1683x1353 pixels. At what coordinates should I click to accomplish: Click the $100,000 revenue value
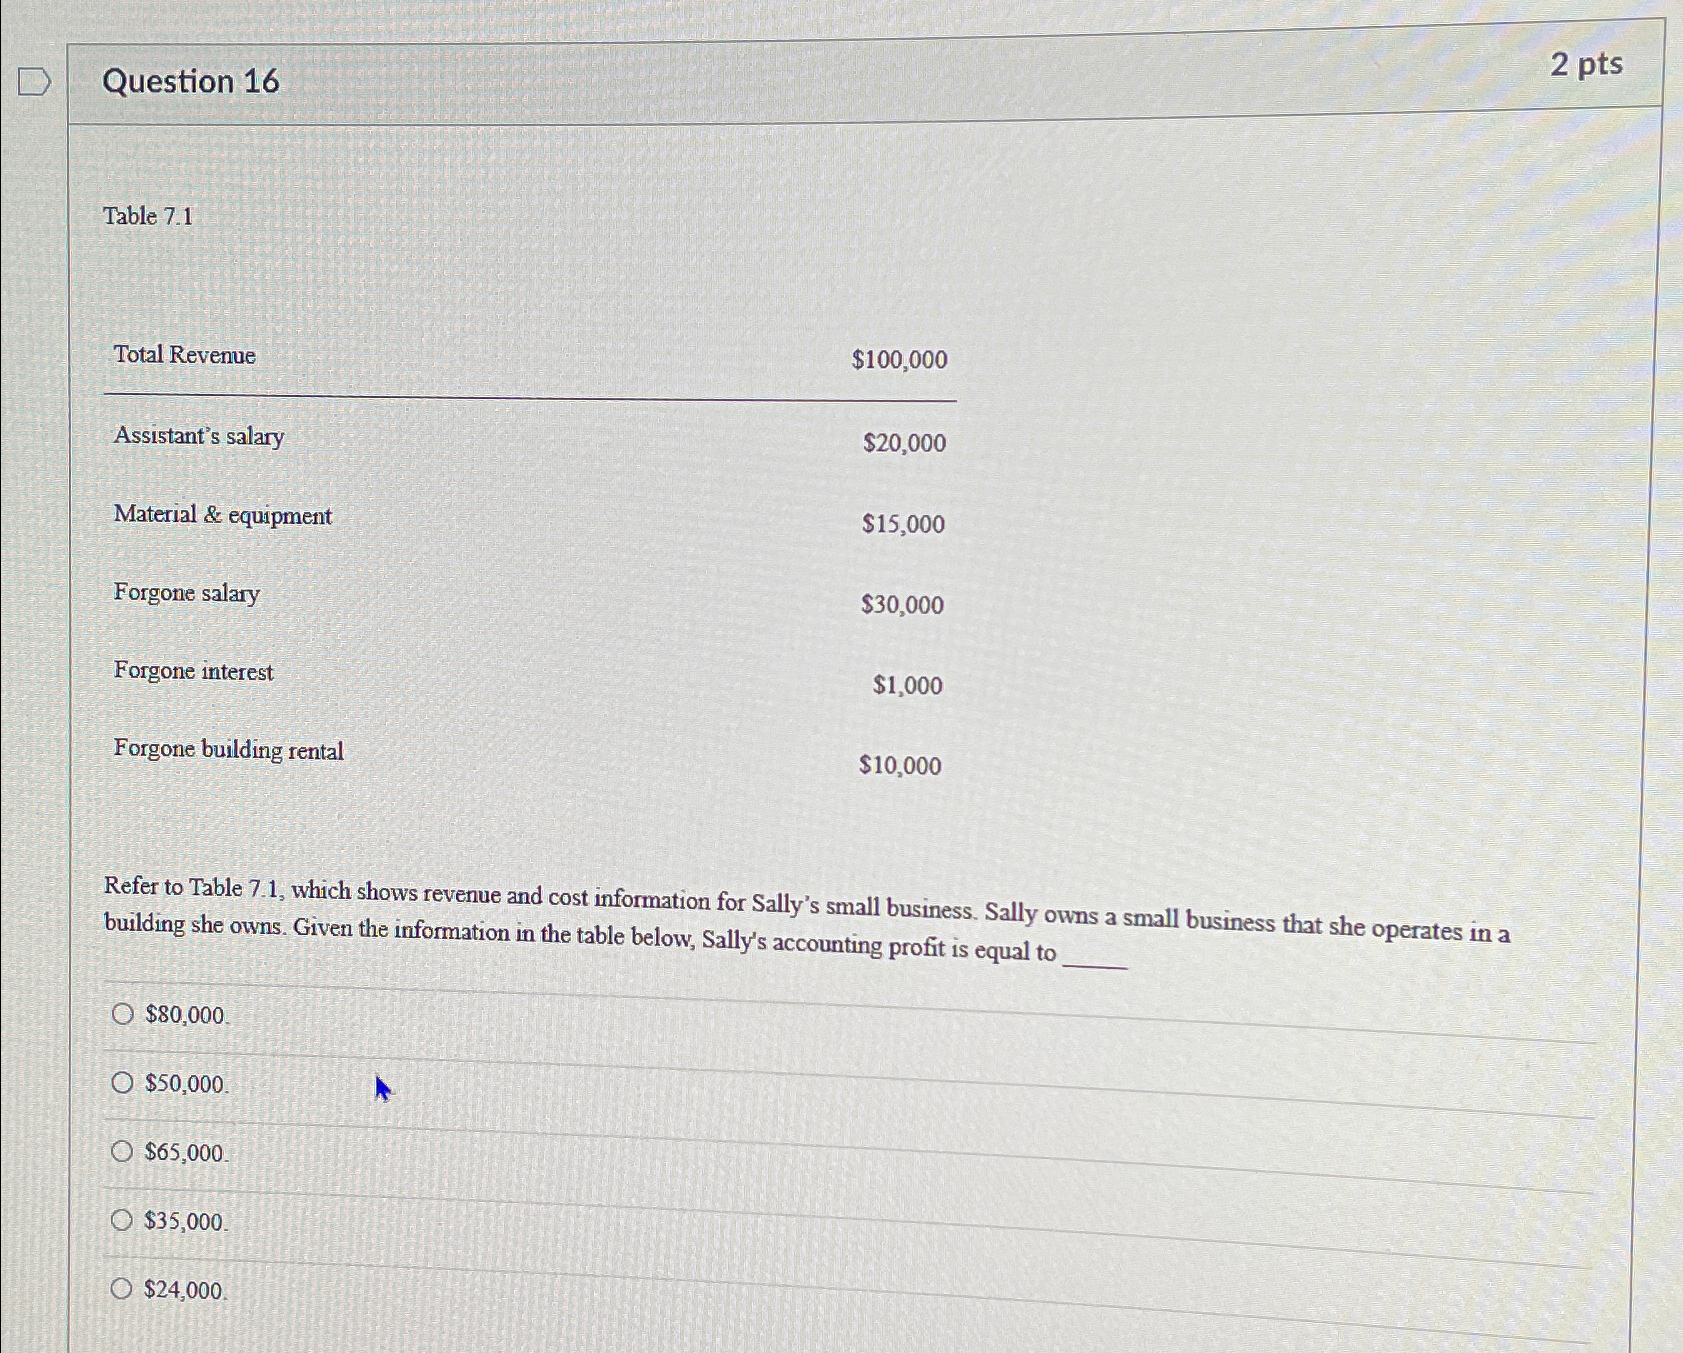pyautogui.click(x=899, y=360)
